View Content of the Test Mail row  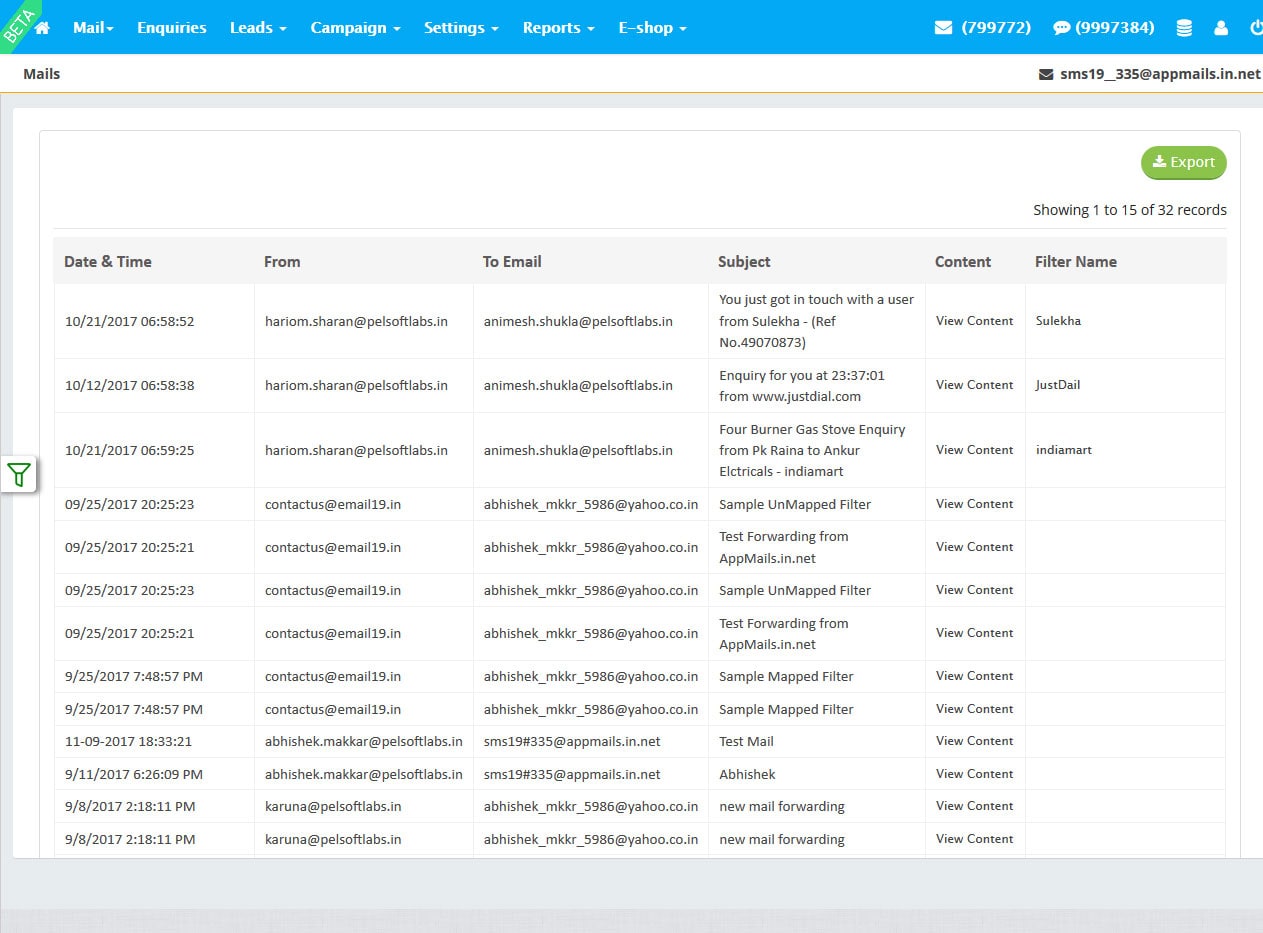coord(974,741)
